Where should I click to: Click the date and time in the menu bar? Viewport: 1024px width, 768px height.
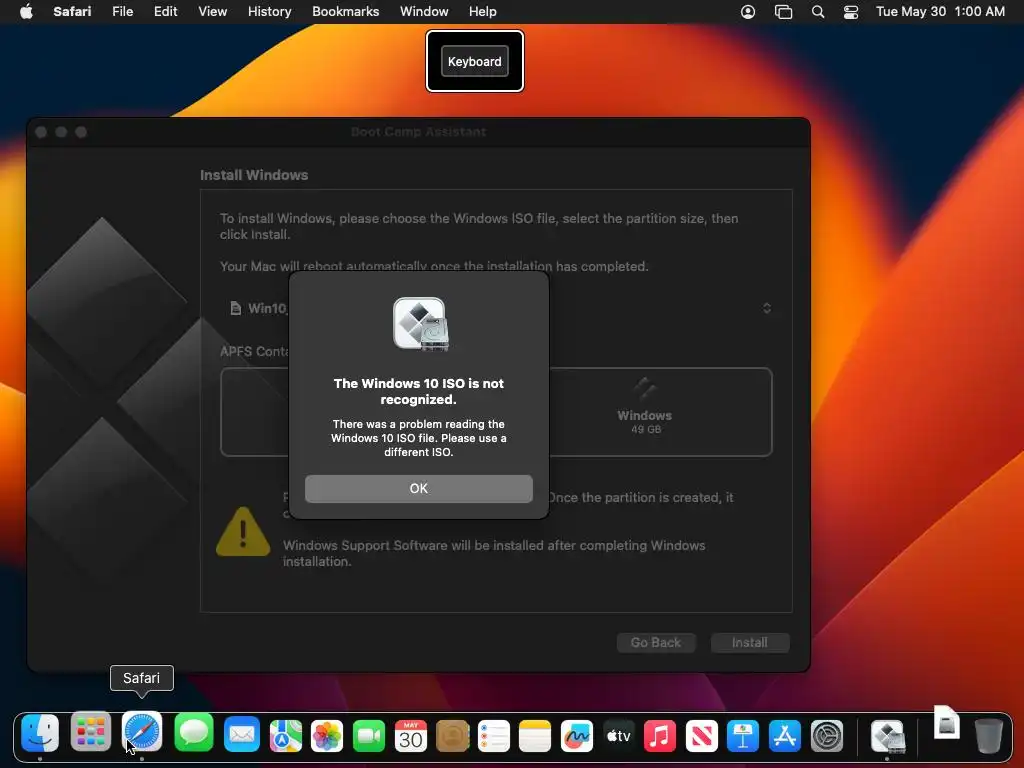(x=940, y=11)
